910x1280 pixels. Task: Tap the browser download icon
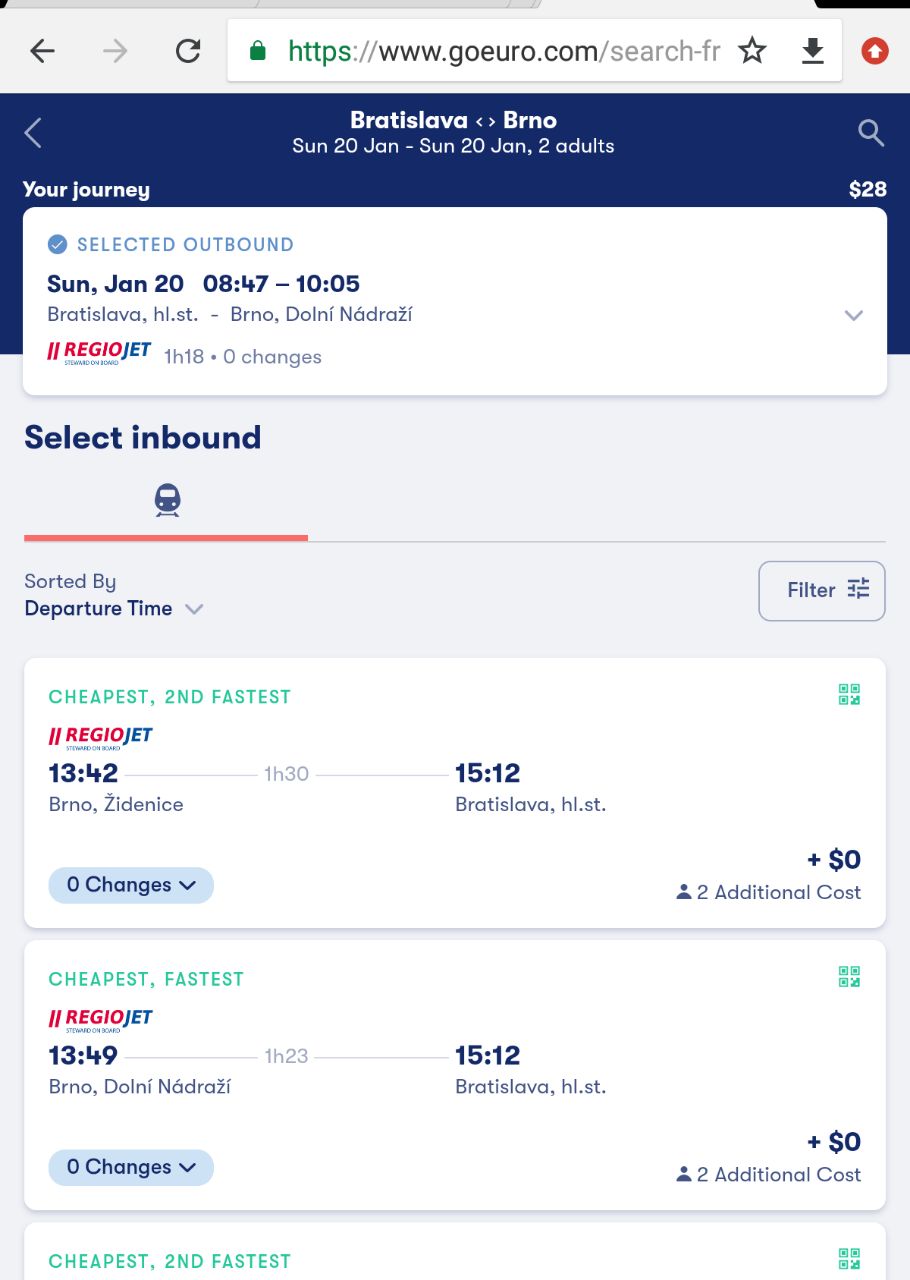pos(813,51)
